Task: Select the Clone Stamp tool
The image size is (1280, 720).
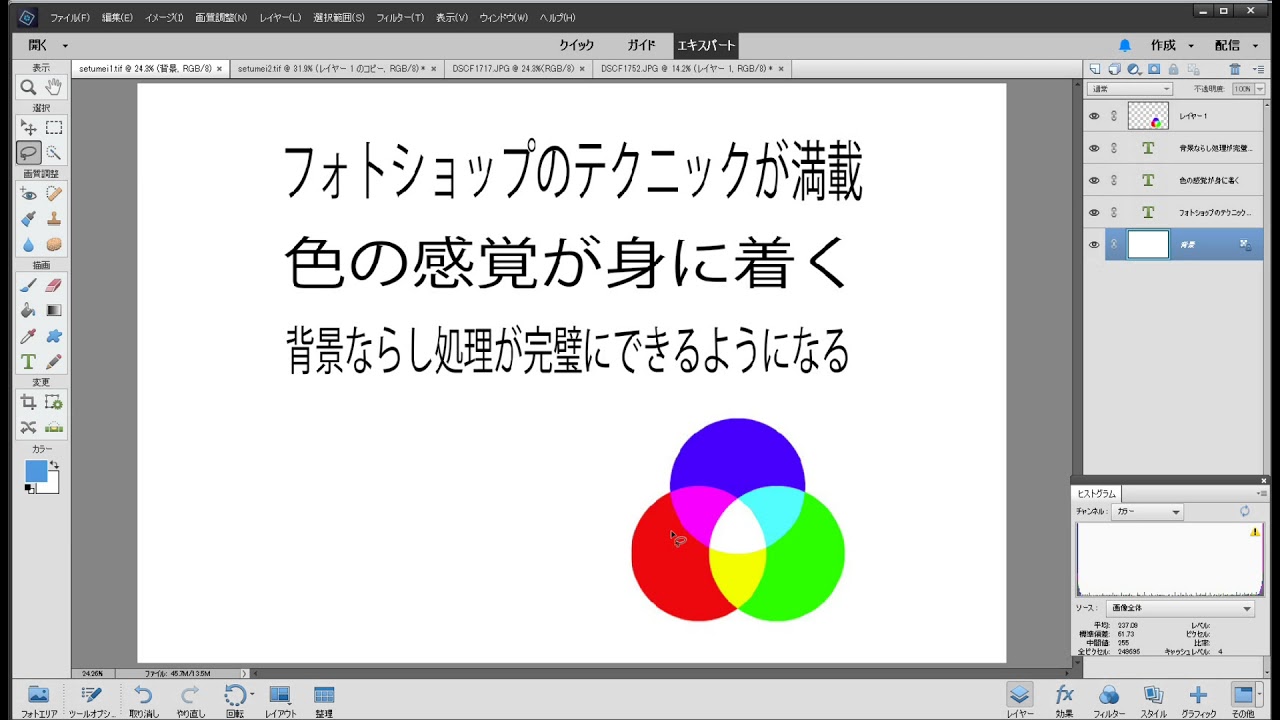Action: click(x=54, y=219)
